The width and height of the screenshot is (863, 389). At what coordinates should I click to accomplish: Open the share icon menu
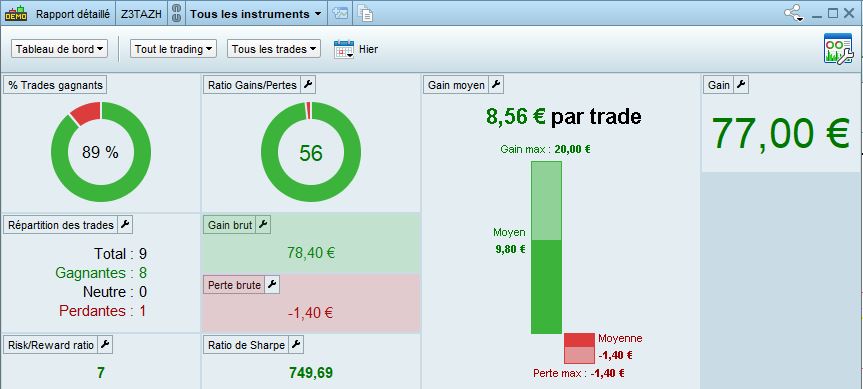794,13
